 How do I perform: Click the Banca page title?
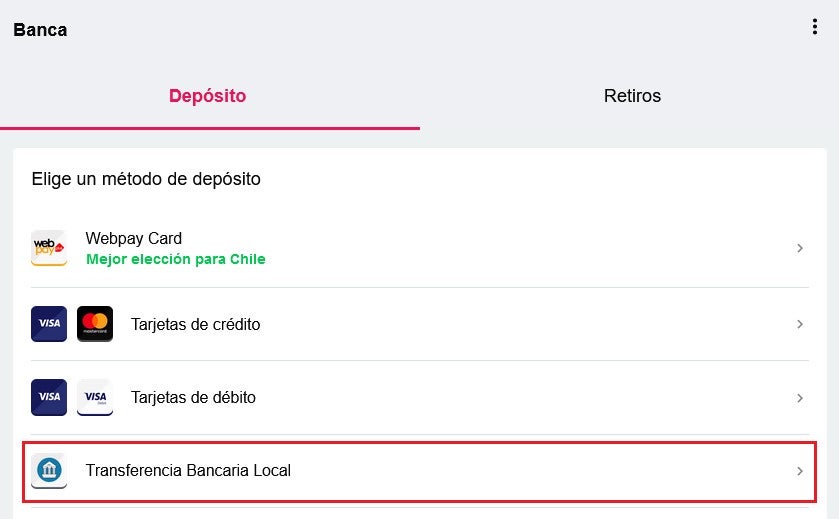tap(40, 30)
